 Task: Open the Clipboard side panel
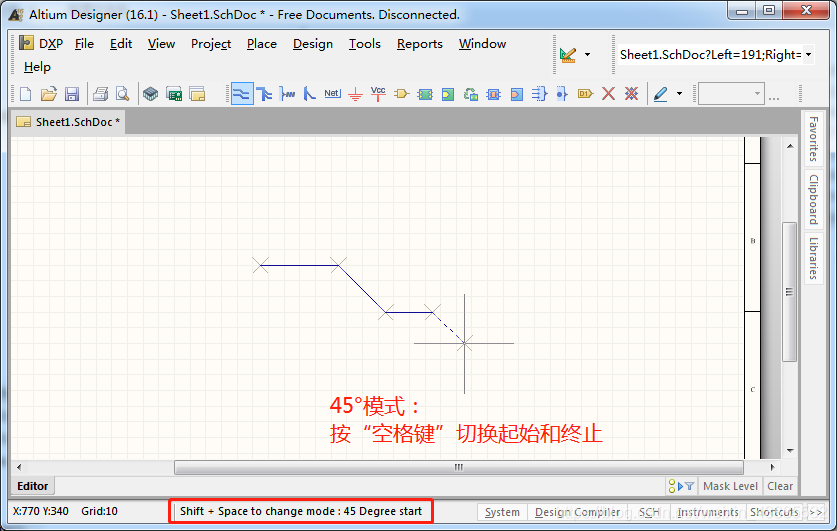pos(813,199)
